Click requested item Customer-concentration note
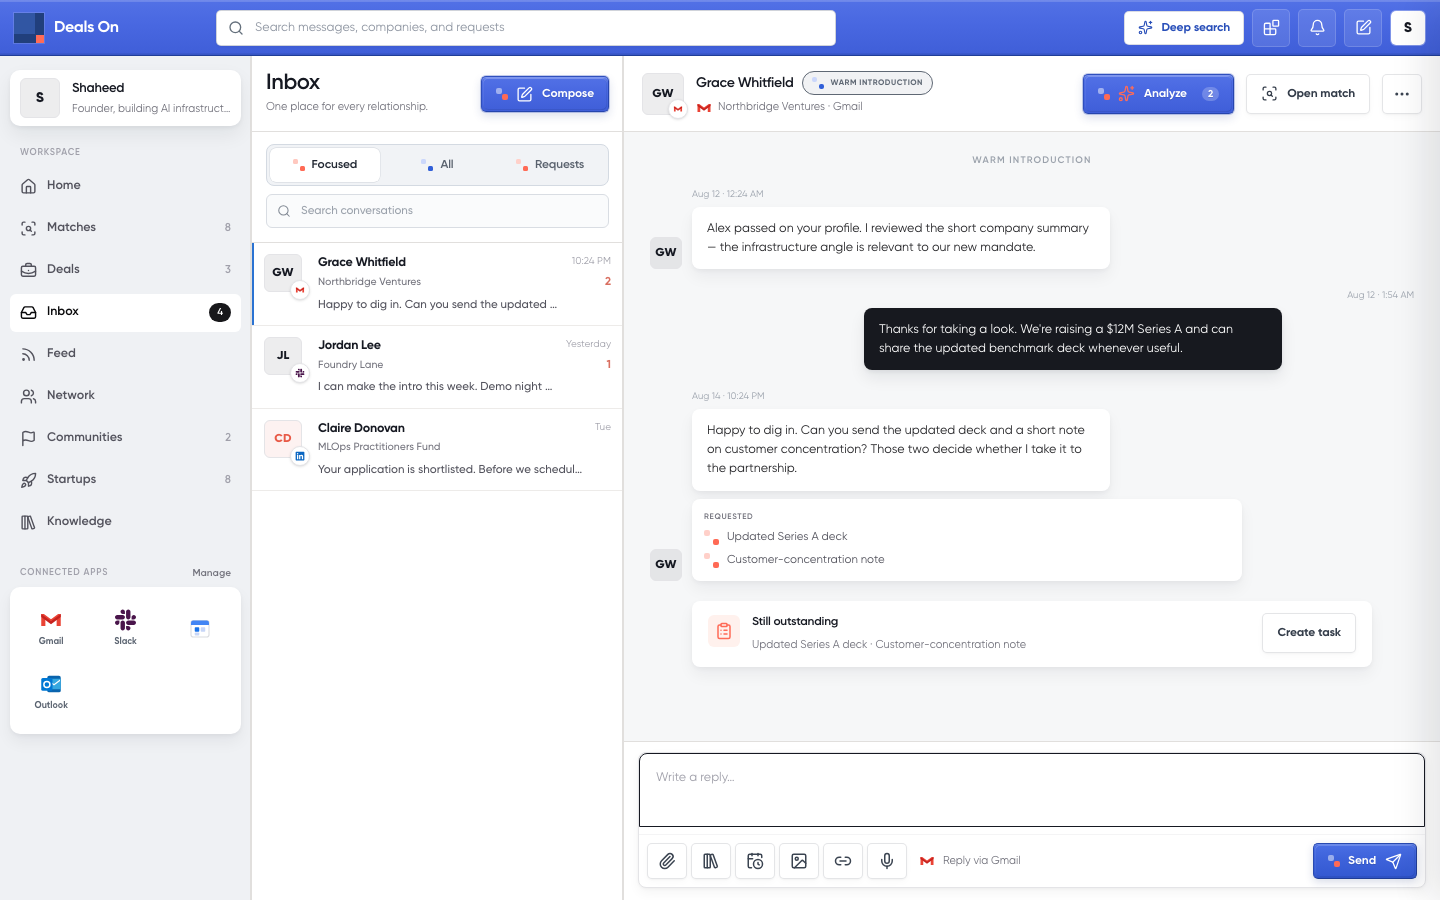Viewport: 1440px width, 900px height. [x=805, y=560]
